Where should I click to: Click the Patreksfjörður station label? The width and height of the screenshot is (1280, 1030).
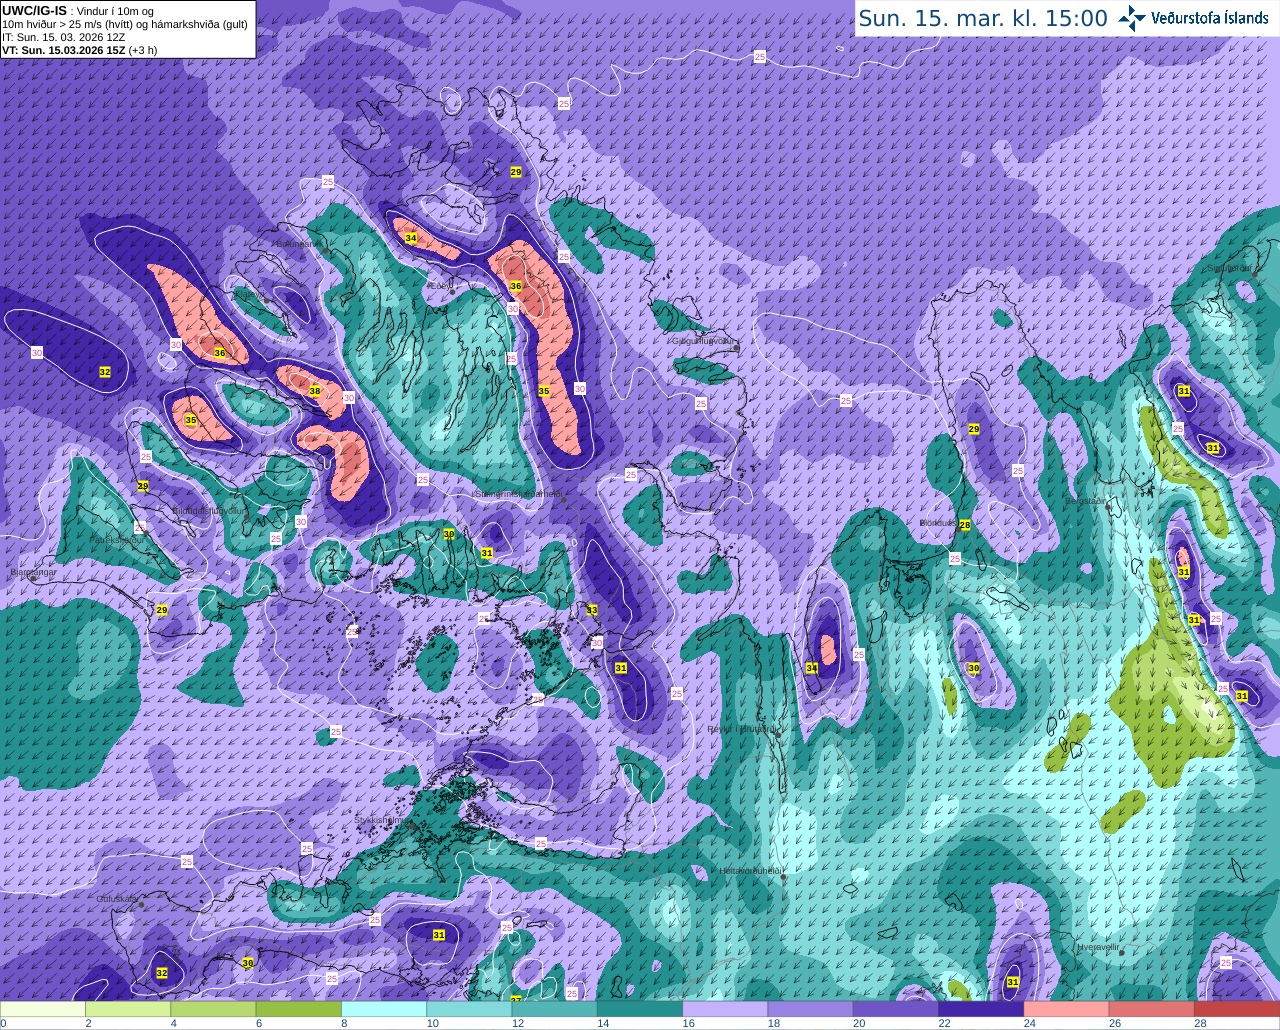[118, 539]
